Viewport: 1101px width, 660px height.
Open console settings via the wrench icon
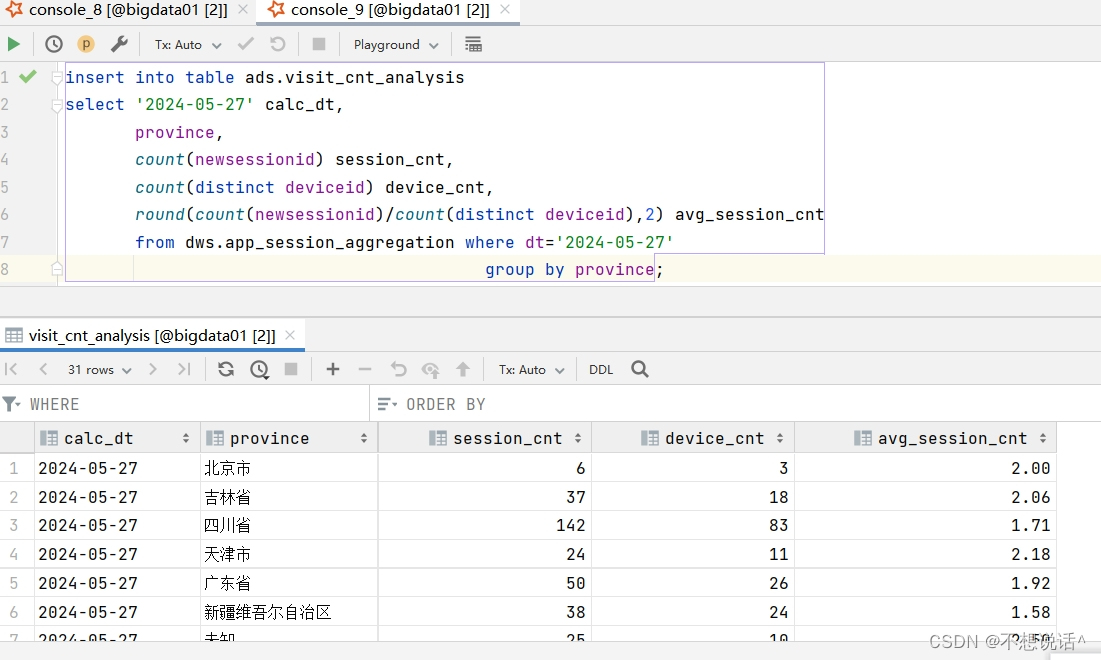(120, 44)
